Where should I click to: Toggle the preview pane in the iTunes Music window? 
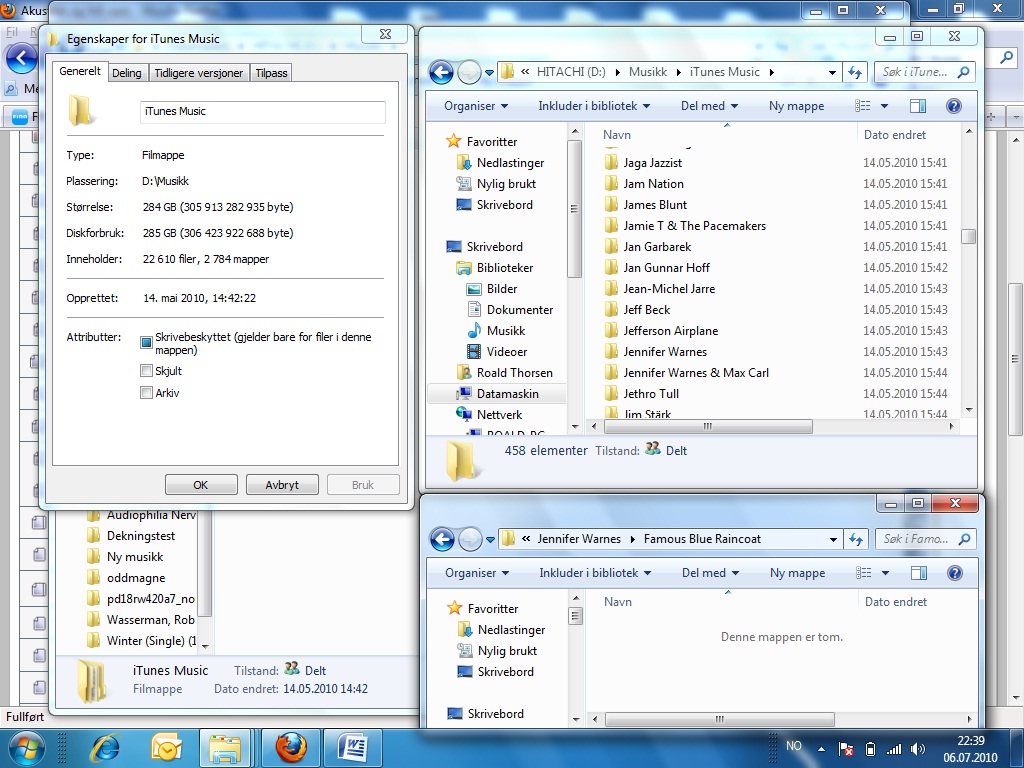point(918,106)
